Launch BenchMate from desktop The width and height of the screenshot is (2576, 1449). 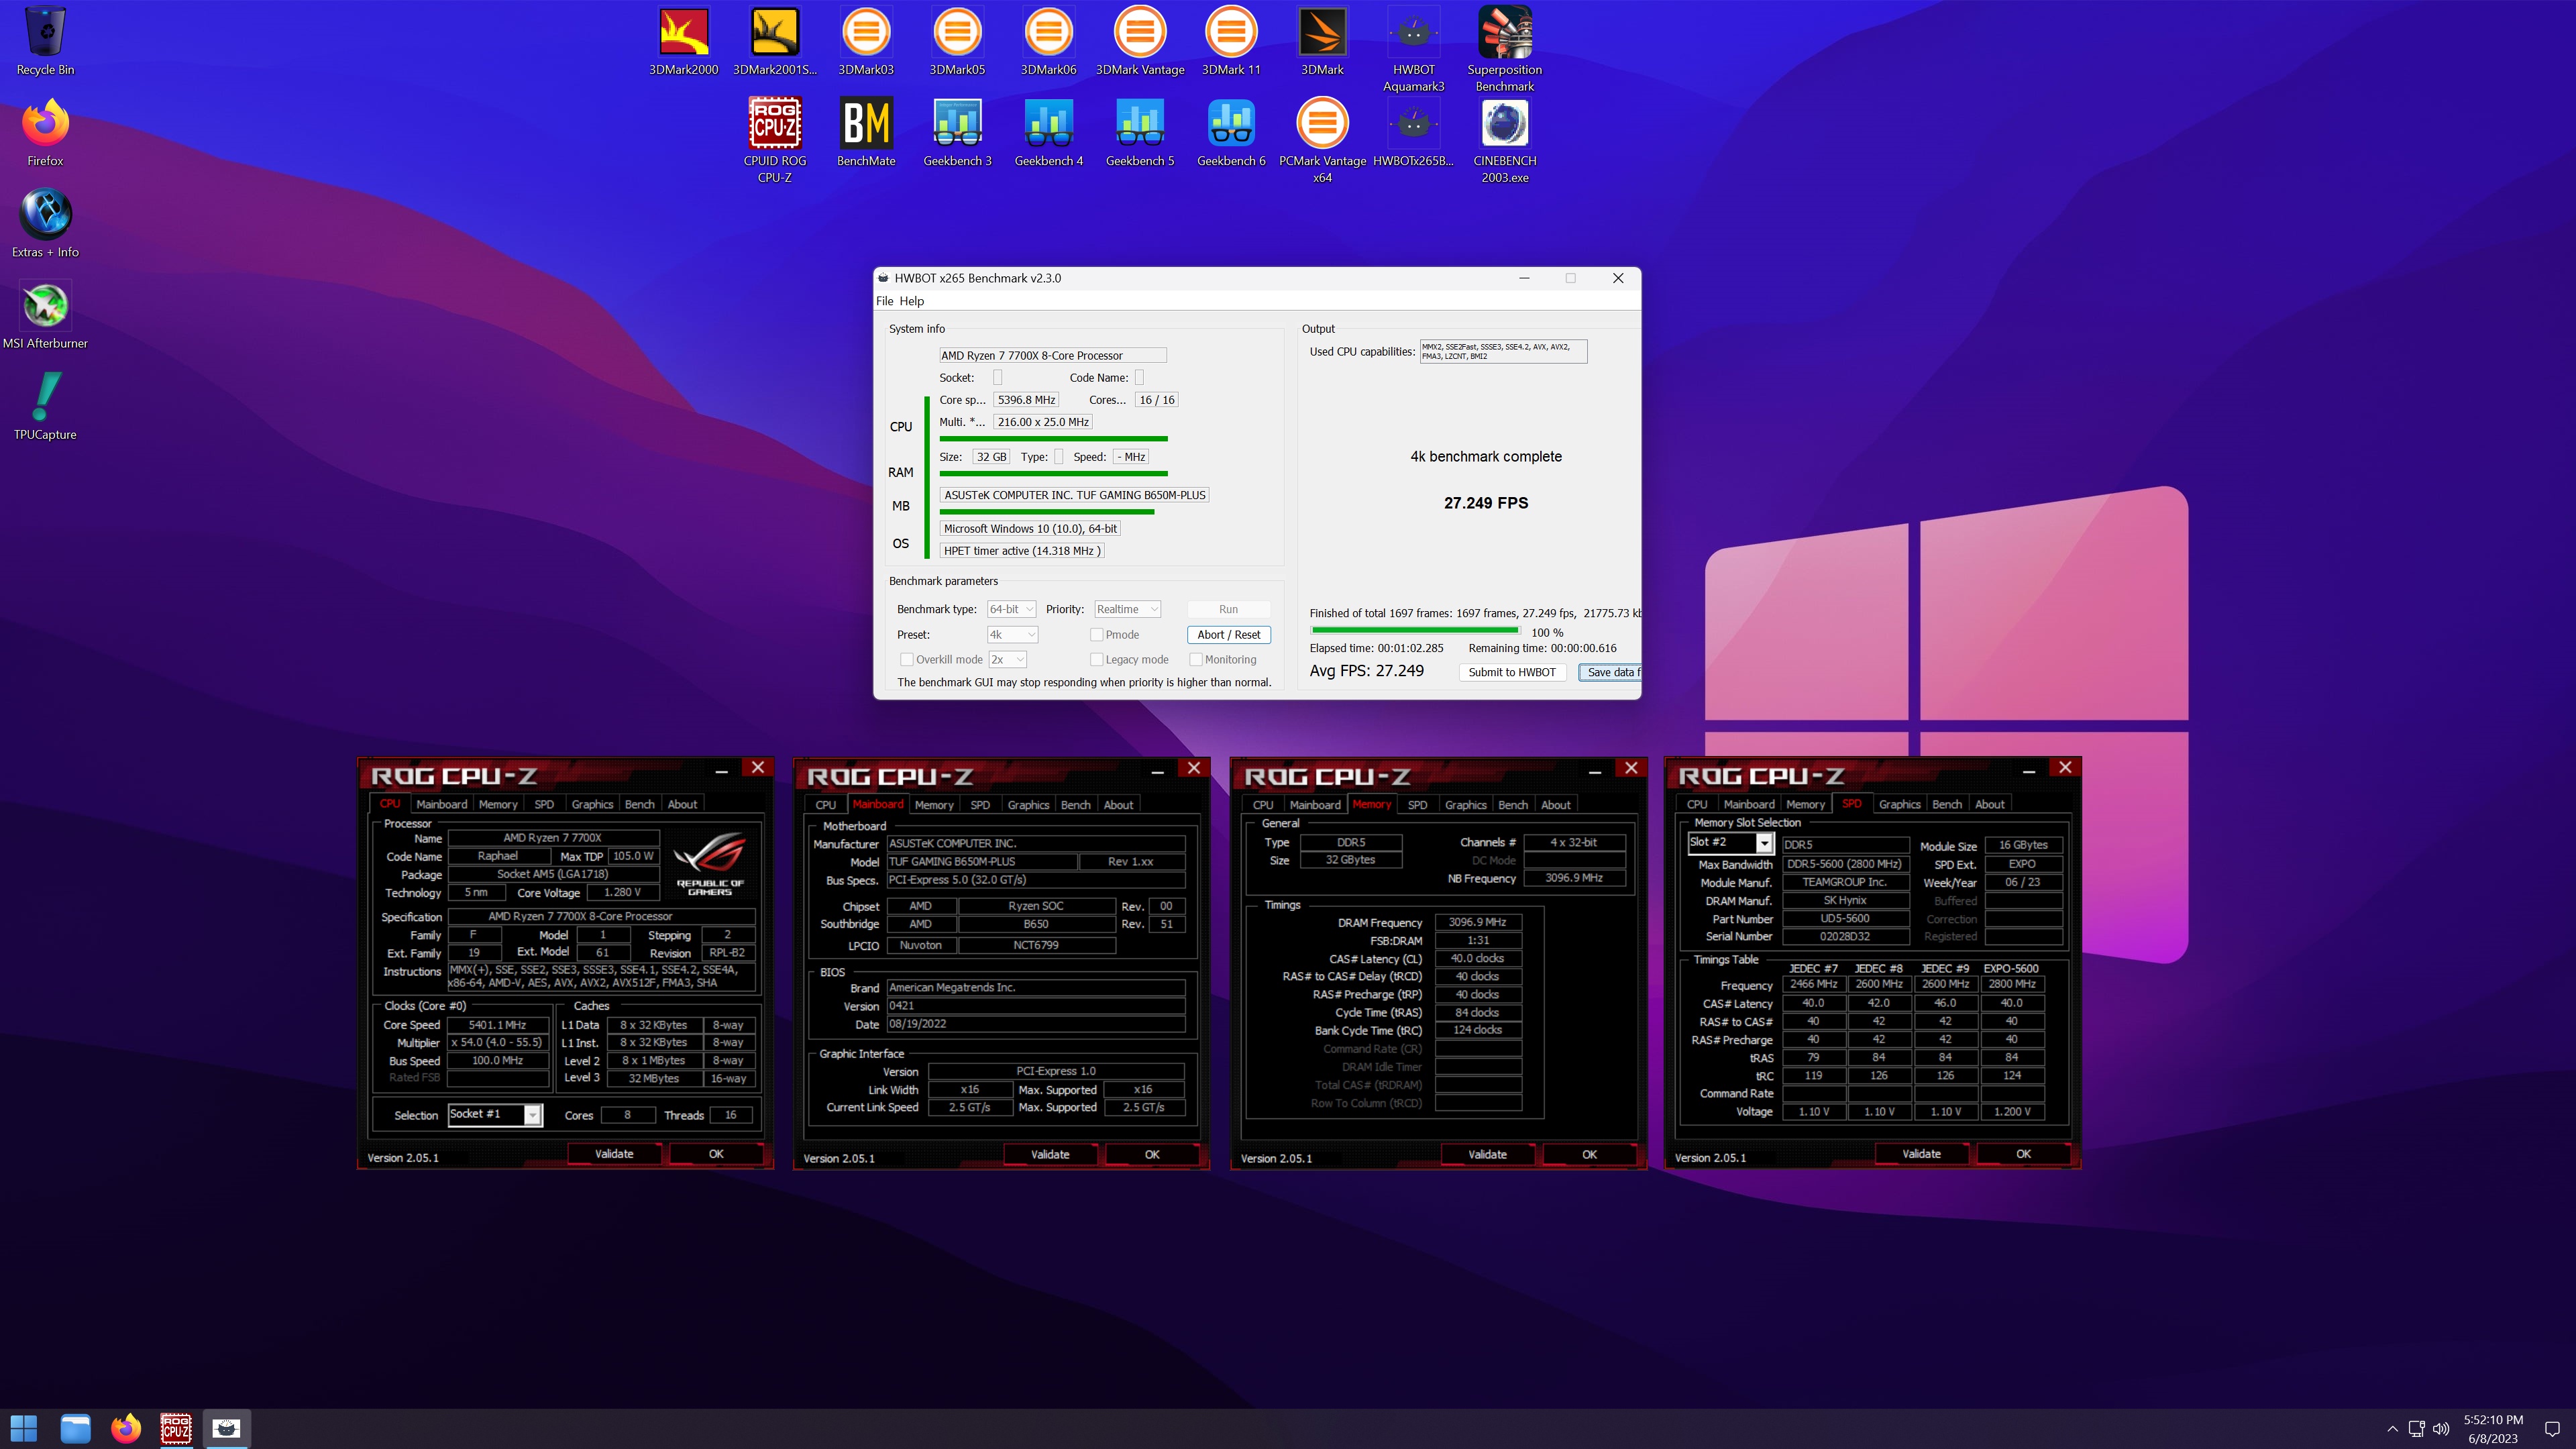click(x=866, y=132)
